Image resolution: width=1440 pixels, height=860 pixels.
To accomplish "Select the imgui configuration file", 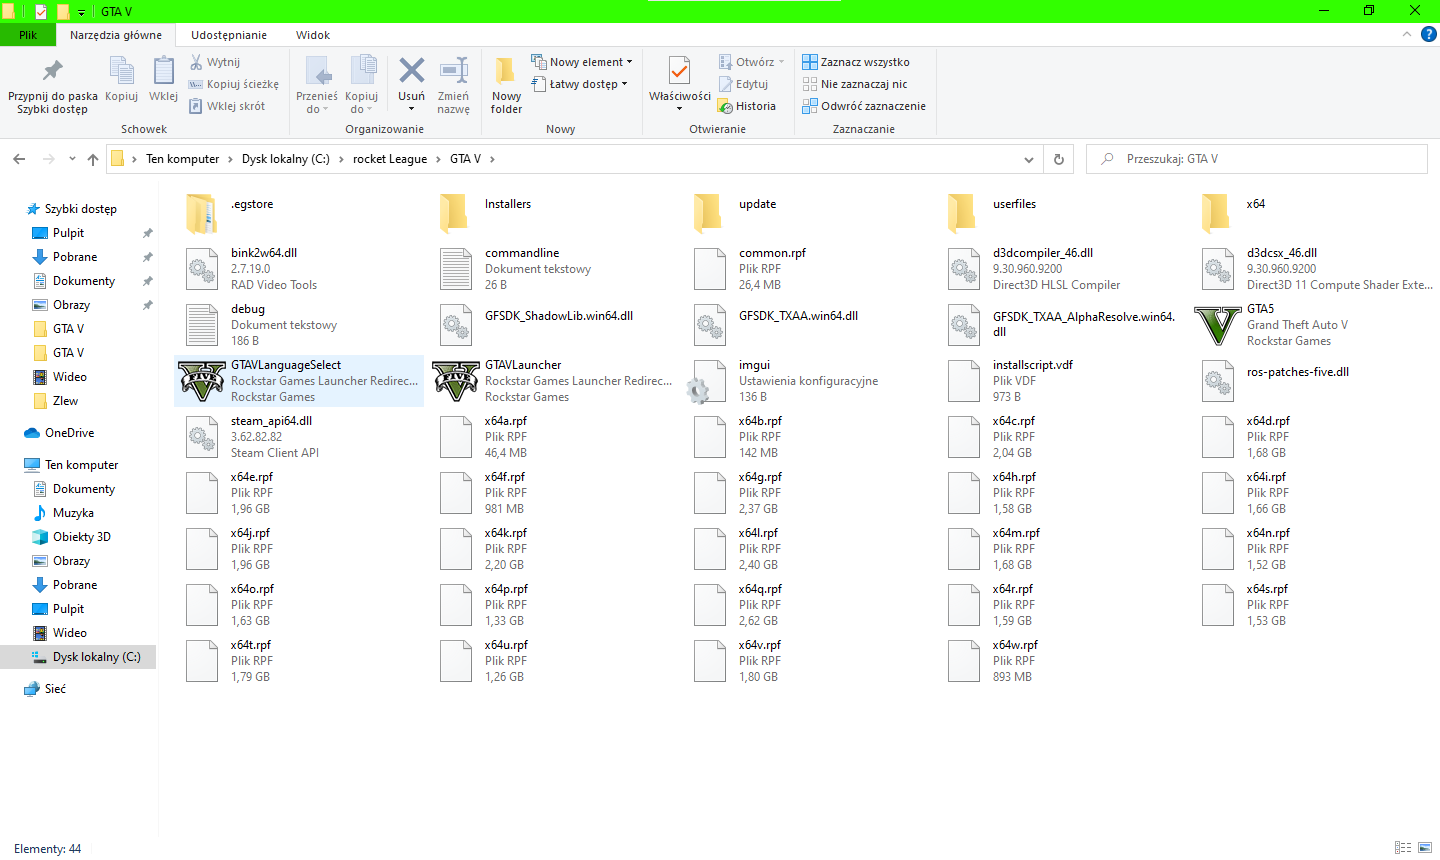I will pos(806,381).
